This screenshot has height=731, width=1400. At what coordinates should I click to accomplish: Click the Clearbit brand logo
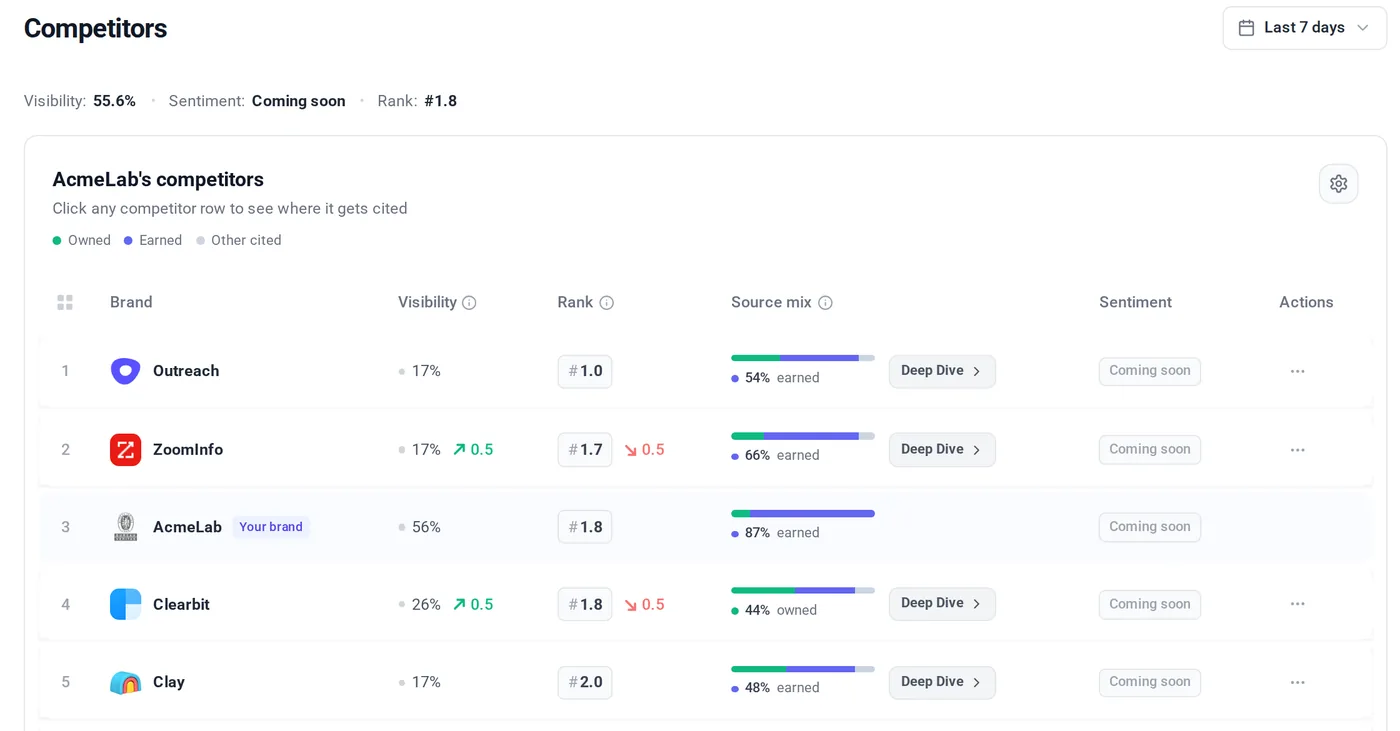[125, 604]
